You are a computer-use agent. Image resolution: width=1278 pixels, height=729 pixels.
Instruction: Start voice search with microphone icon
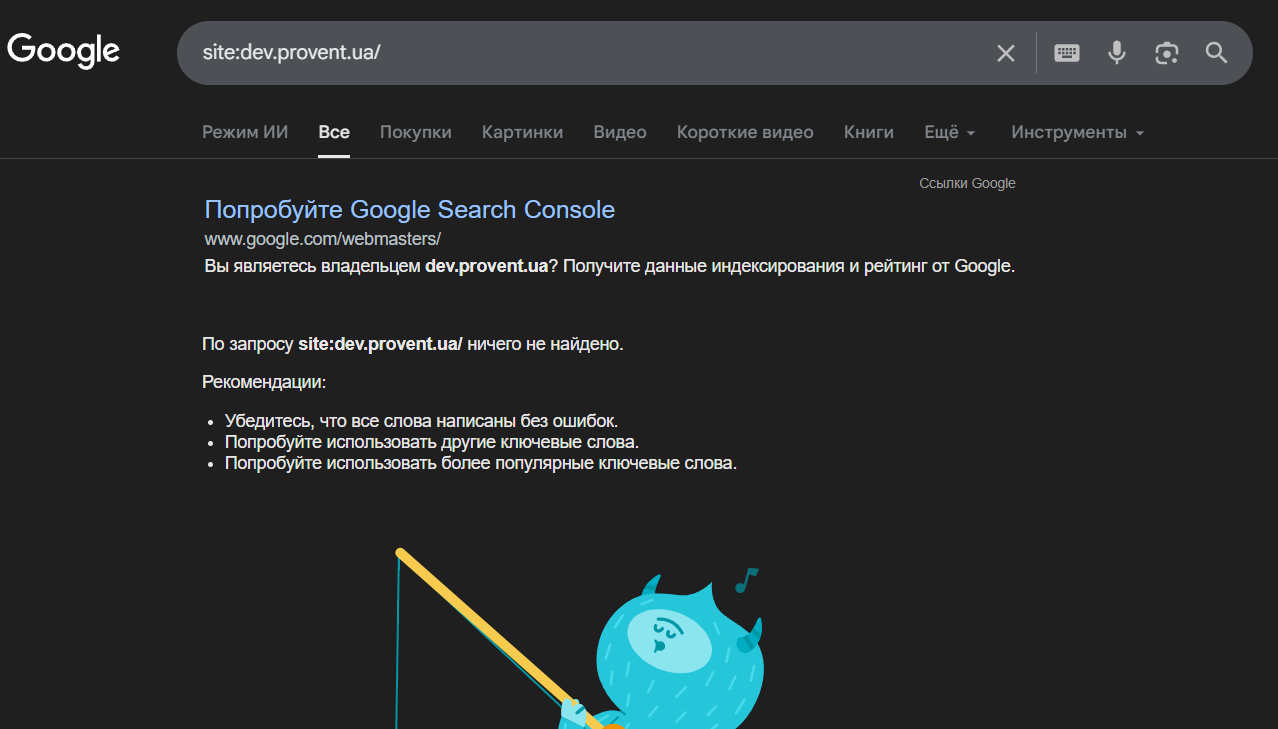pyautogui.click(x=1117, y=53)
